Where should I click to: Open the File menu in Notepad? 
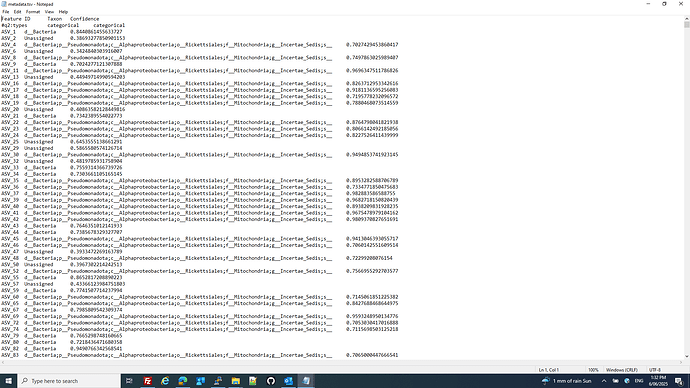pos(6,12)
